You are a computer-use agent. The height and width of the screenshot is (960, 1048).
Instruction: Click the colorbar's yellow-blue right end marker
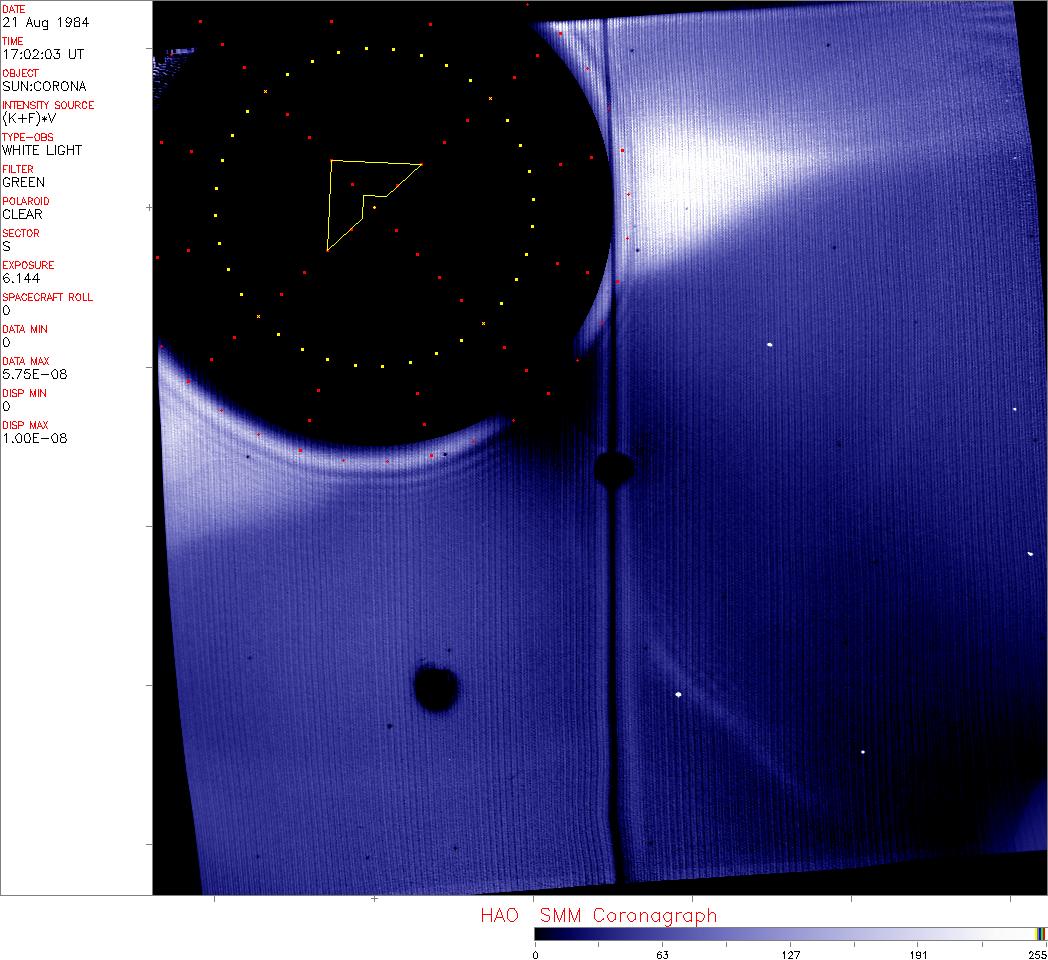[1040, 933]
